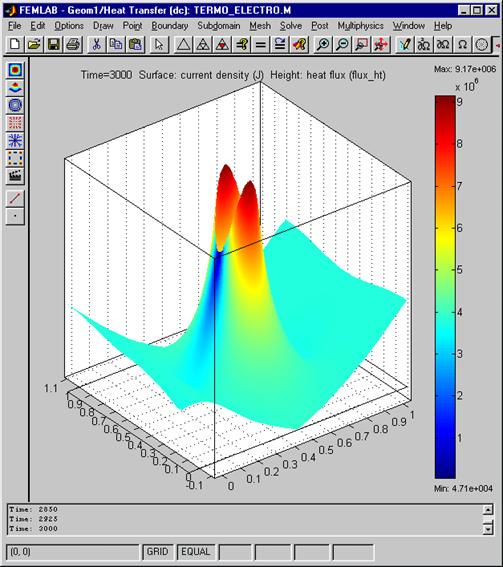Open the Multiphysics menu
Image resolution: width=503 pixels, height=567 pixels.
(x=361, y=26)
